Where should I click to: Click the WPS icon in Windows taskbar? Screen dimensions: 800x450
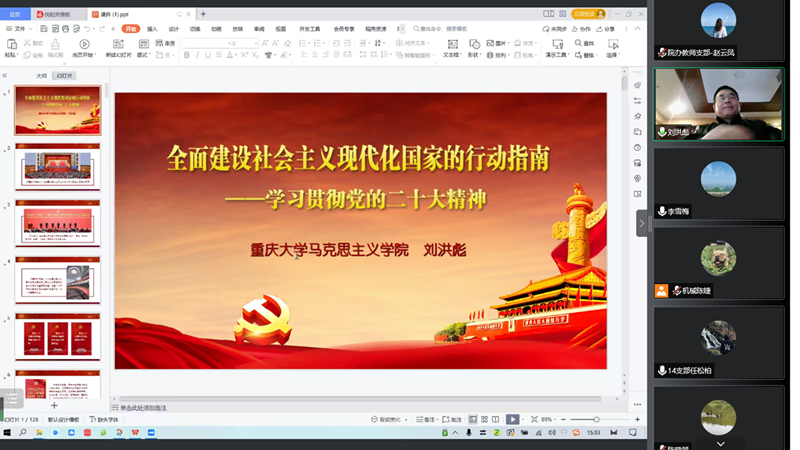pyautogui.click(x=135, y=433)
